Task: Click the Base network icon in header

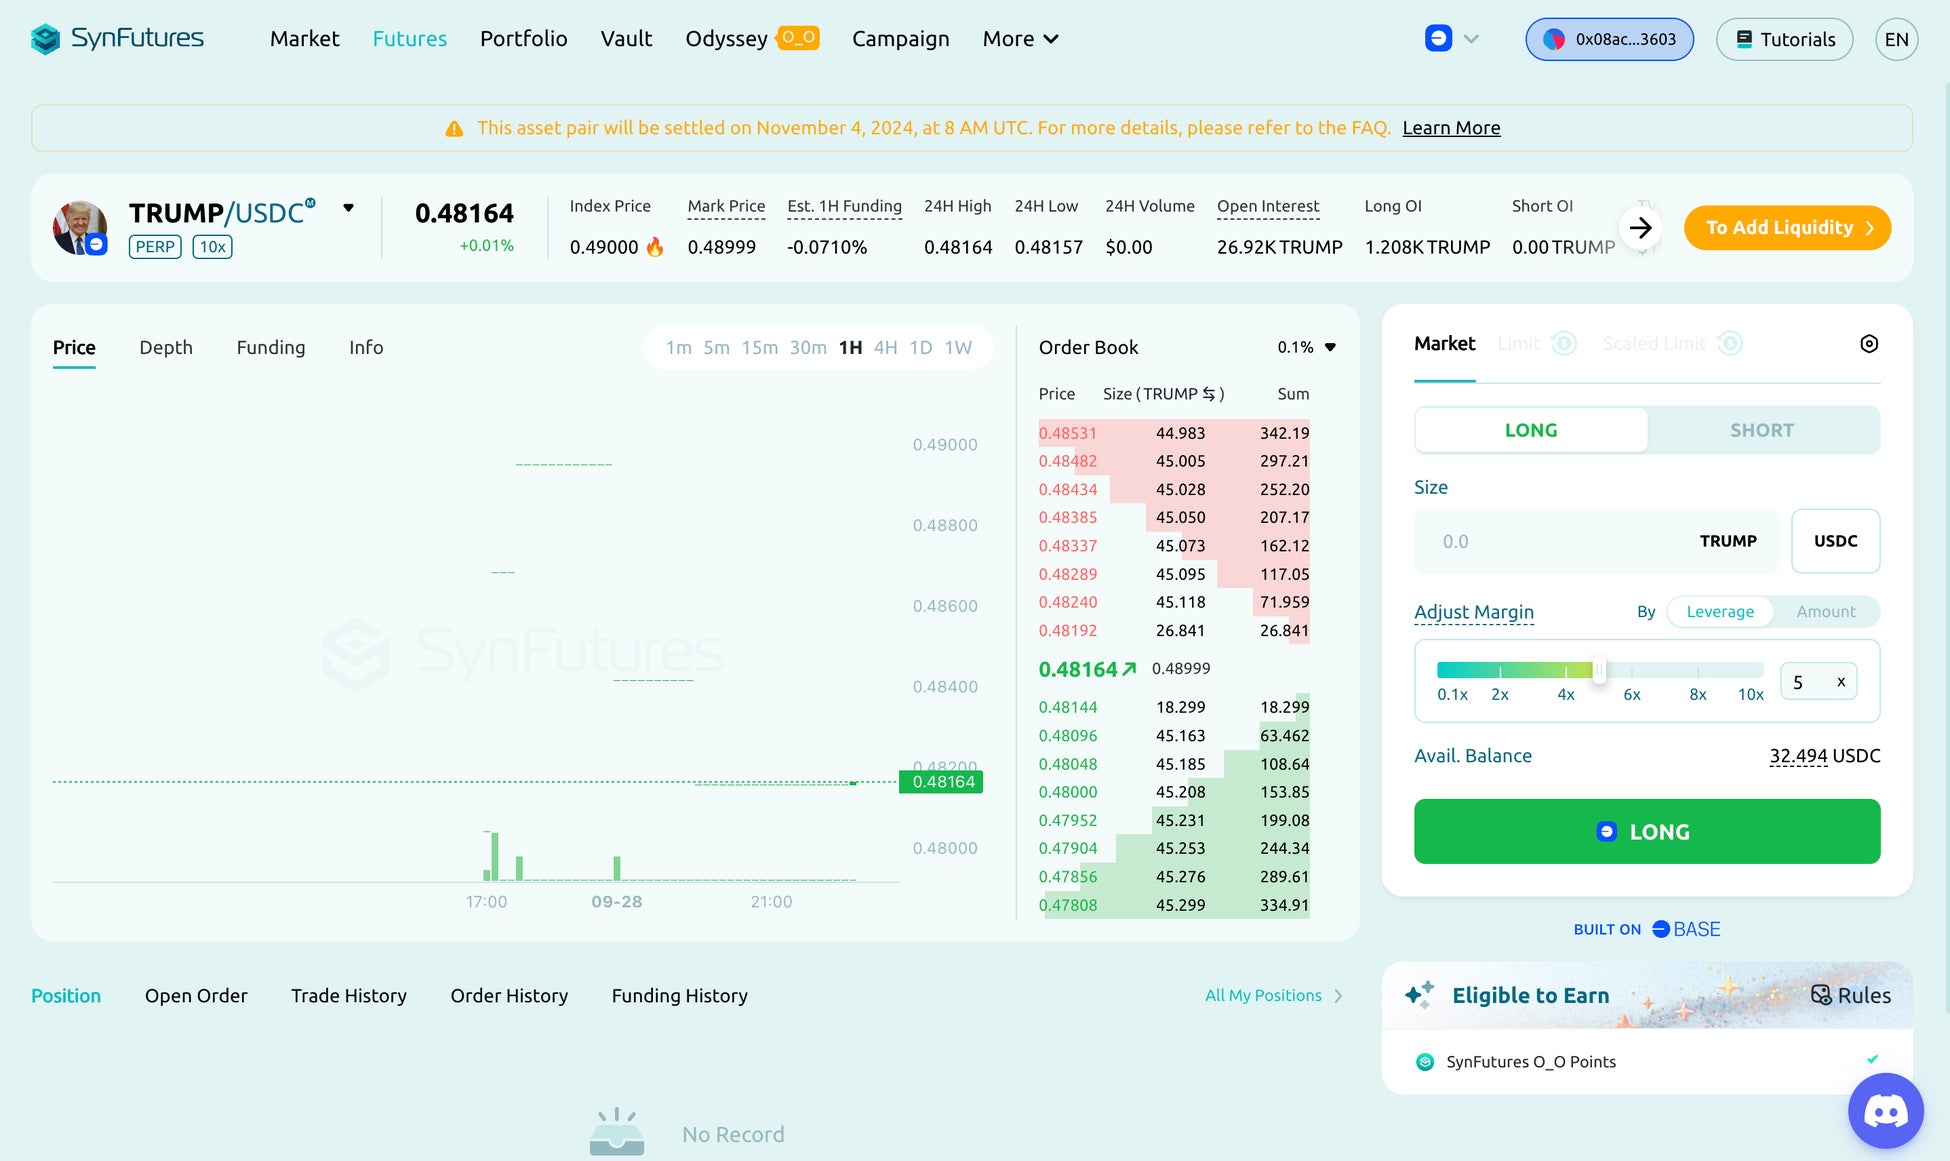Action: coord(1438,39)
